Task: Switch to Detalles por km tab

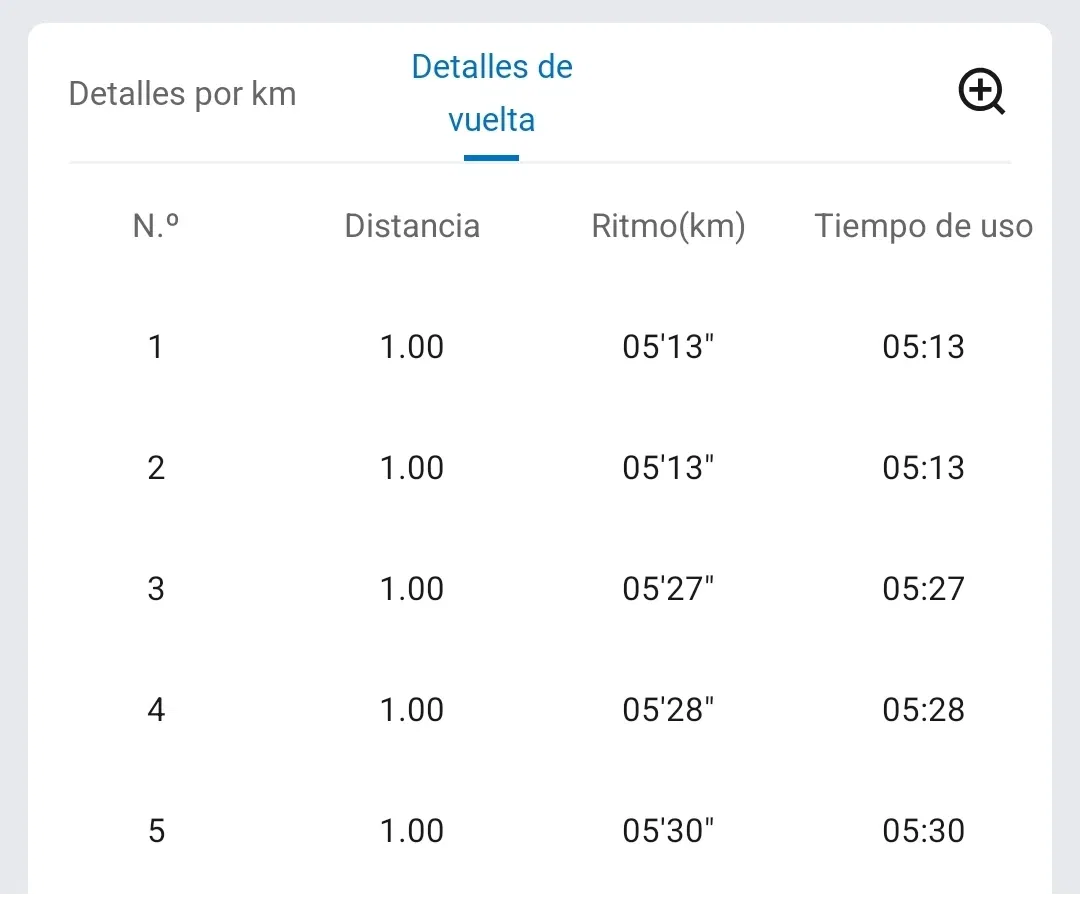Action: click(x=182, y=94)
